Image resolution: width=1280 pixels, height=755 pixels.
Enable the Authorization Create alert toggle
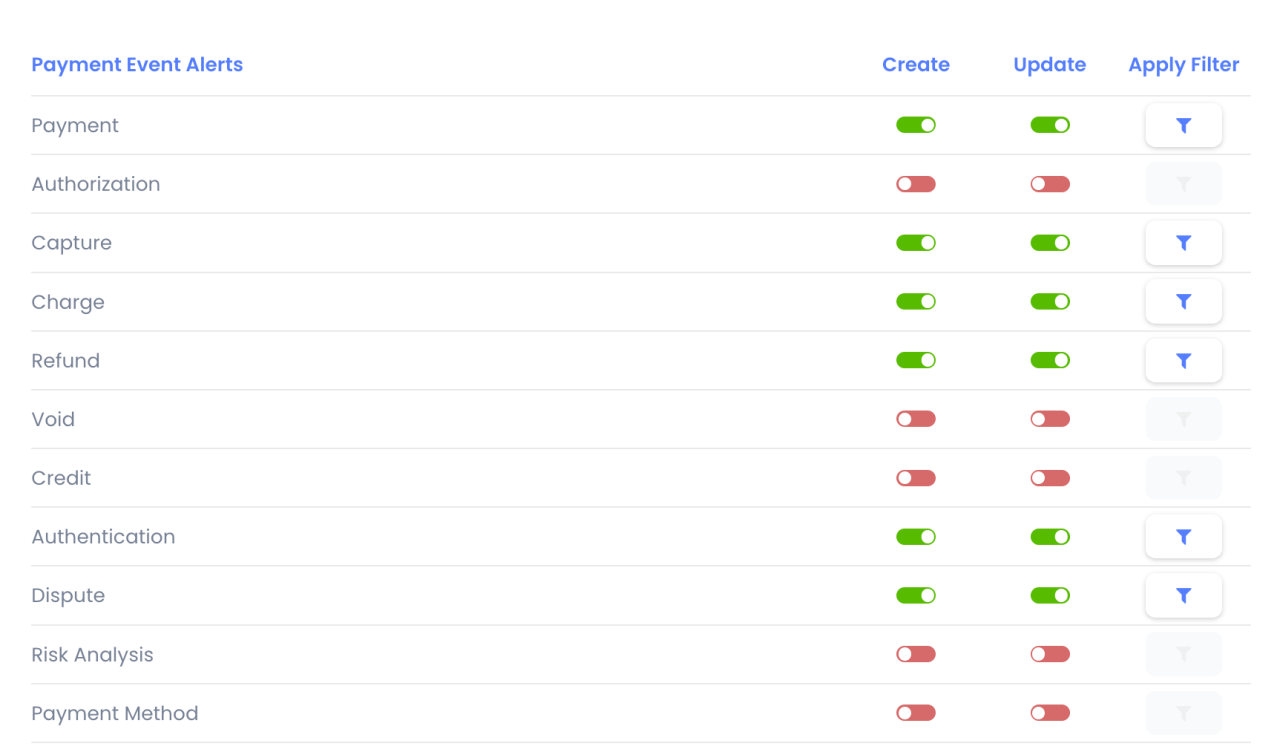point(915,184)
